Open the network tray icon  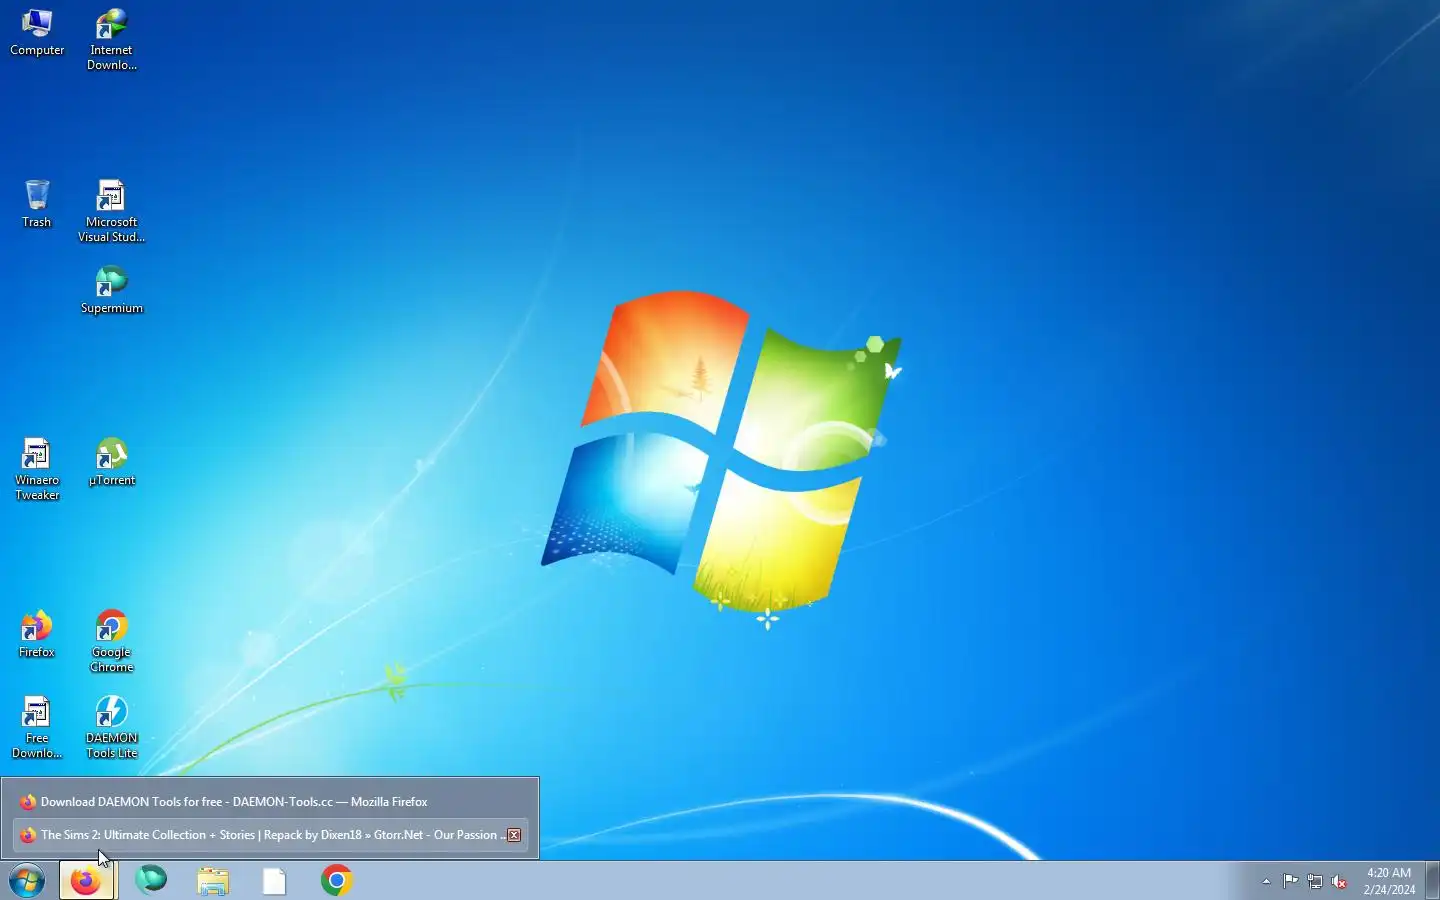[1315, 881]
